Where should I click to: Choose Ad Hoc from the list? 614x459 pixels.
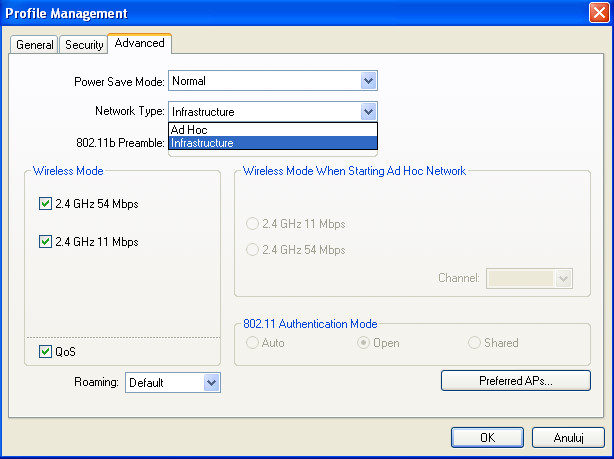[x=273, y=130]
